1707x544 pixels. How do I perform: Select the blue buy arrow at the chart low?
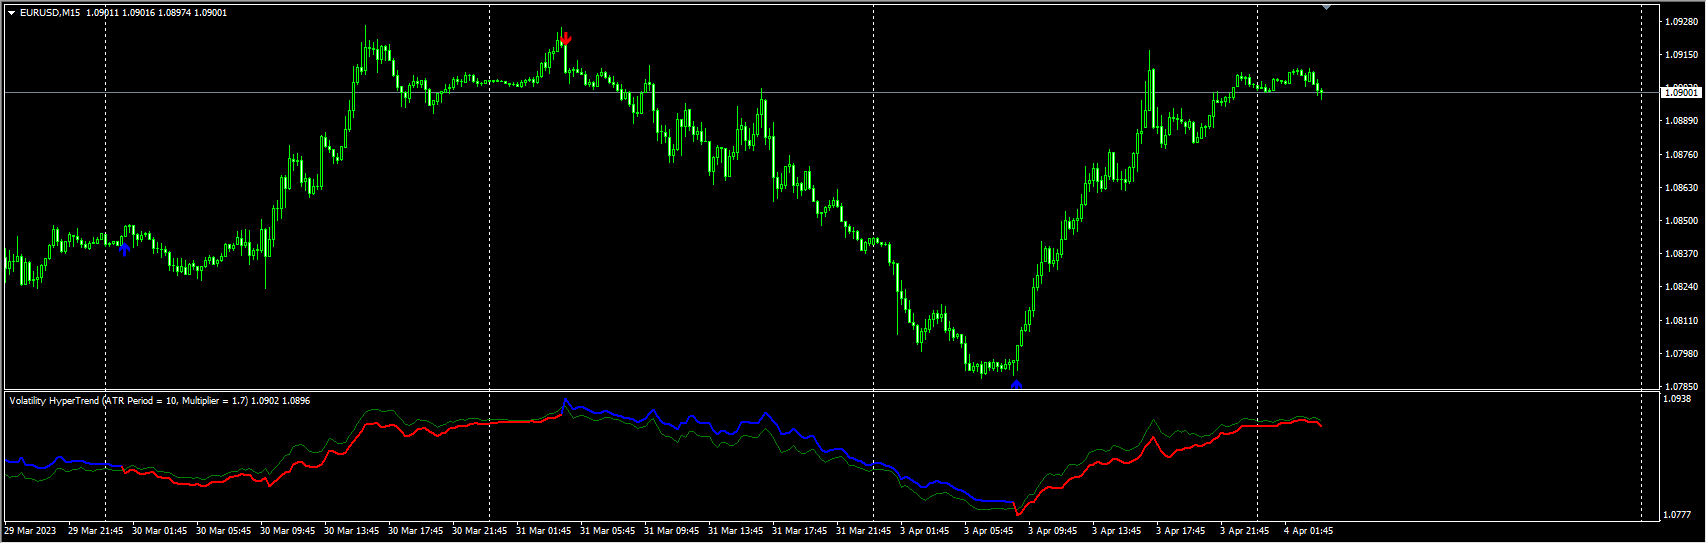(1016, 384)
